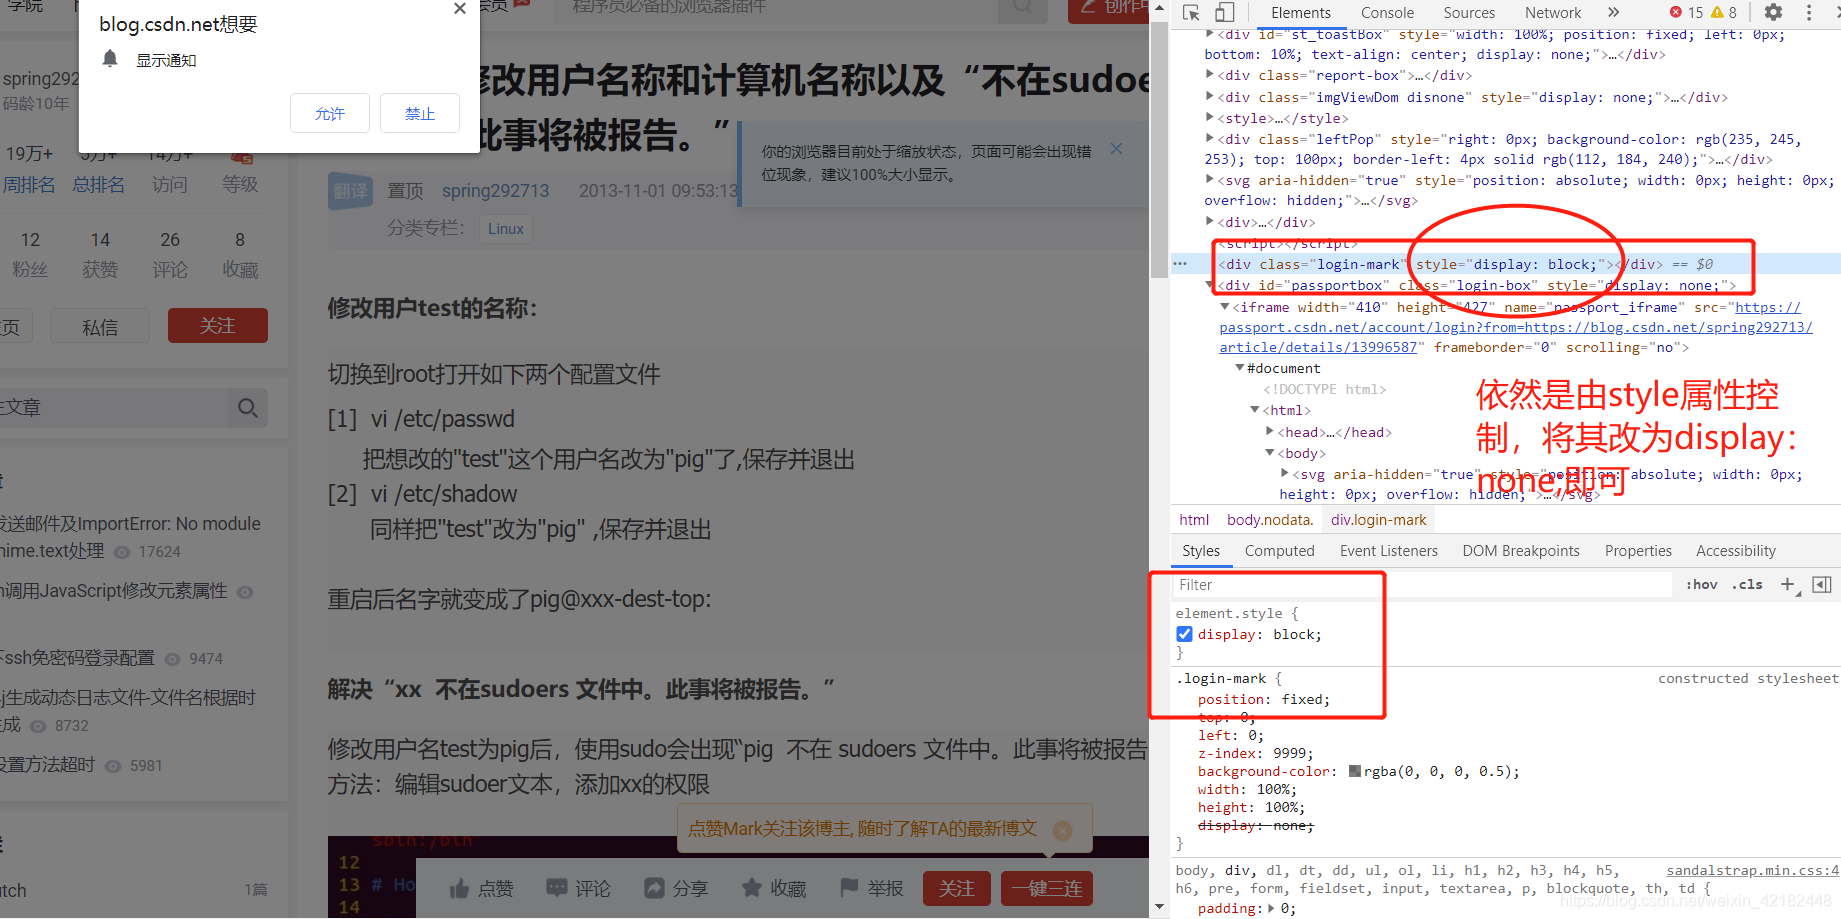Viewport: 1841px width, 919px height.
Task: Click the rgba background-color swatch
Action: (1355, 771)
